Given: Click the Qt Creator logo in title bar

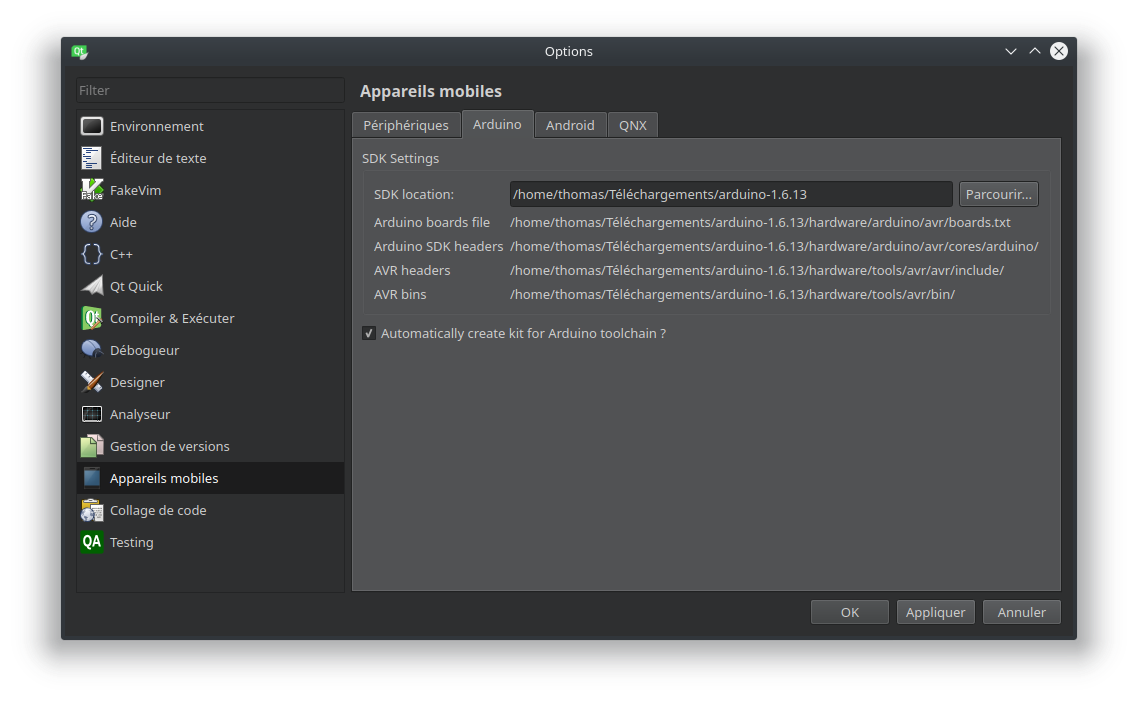Looking at the screenshot, I should pyautogui.click(x=79, y=52).
